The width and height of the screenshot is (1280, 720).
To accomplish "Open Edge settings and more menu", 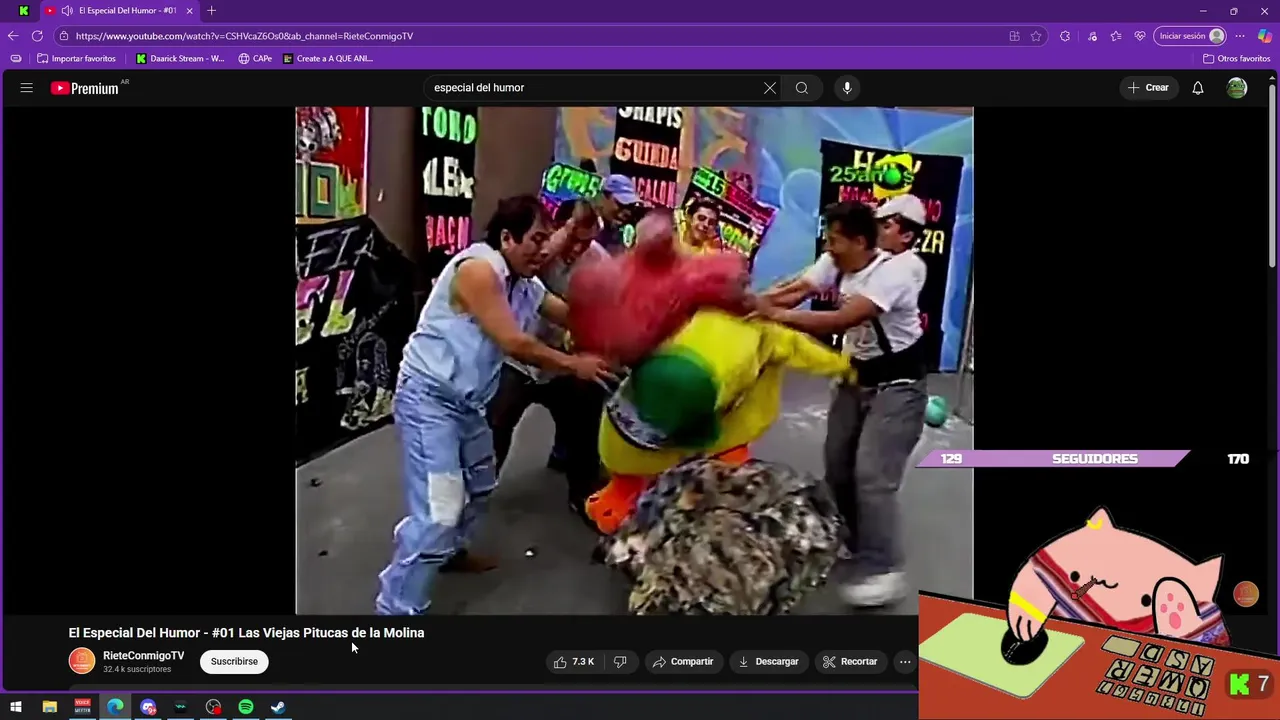I will click(1240, 36).
